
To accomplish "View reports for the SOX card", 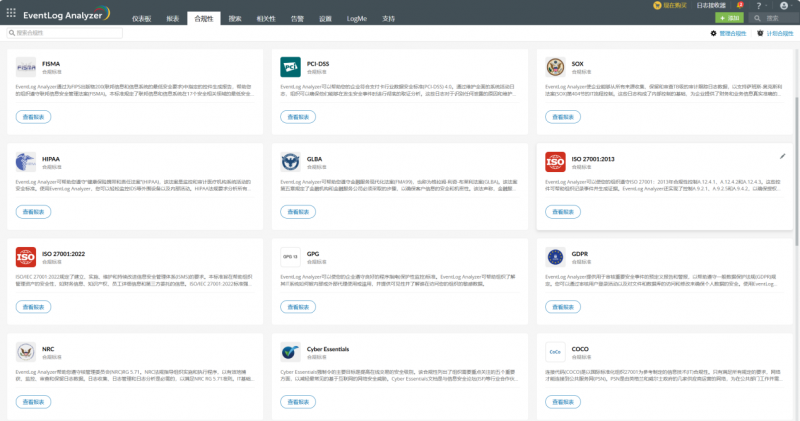I will tap(563, 117).
